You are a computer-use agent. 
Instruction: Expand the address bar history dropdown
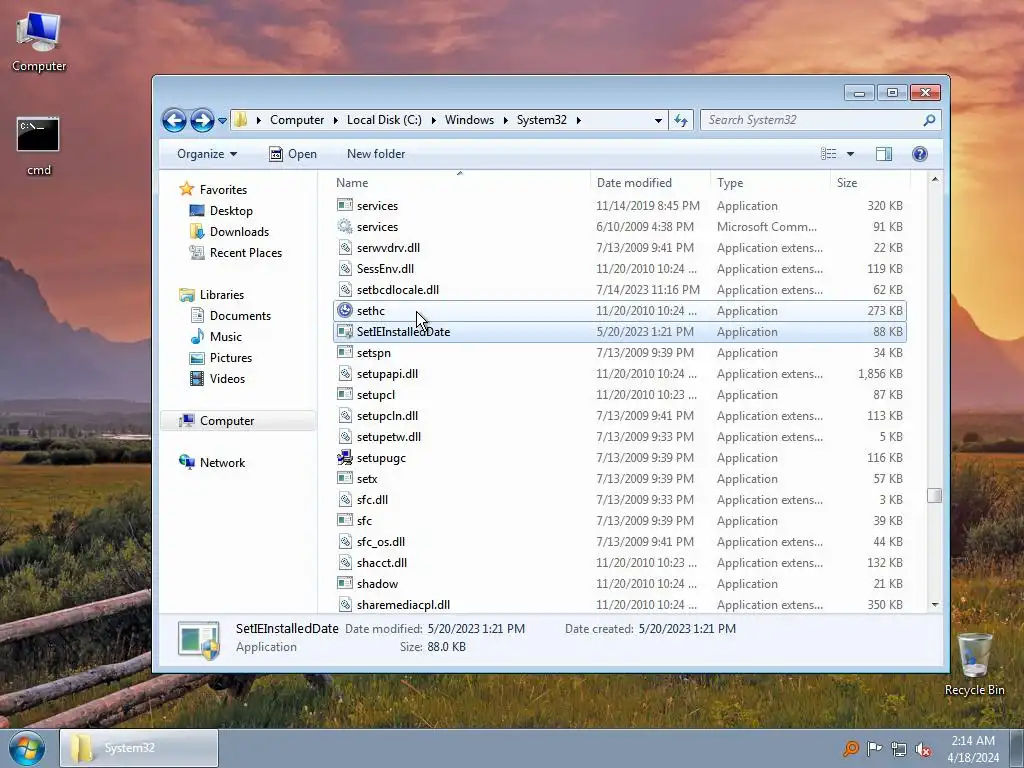tap(658, 121)
